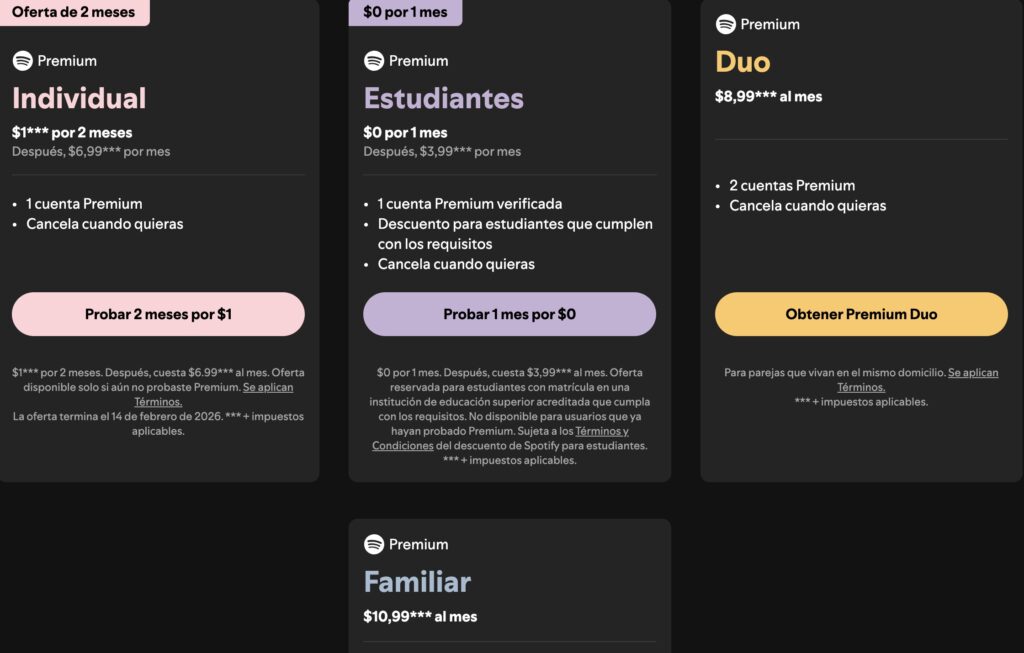The width and height of the screenshot is (1024, 653).
Task: Click the '$10,99*** al mes' Familiar price
Action: pyautogui.click(x=420, y=616)
